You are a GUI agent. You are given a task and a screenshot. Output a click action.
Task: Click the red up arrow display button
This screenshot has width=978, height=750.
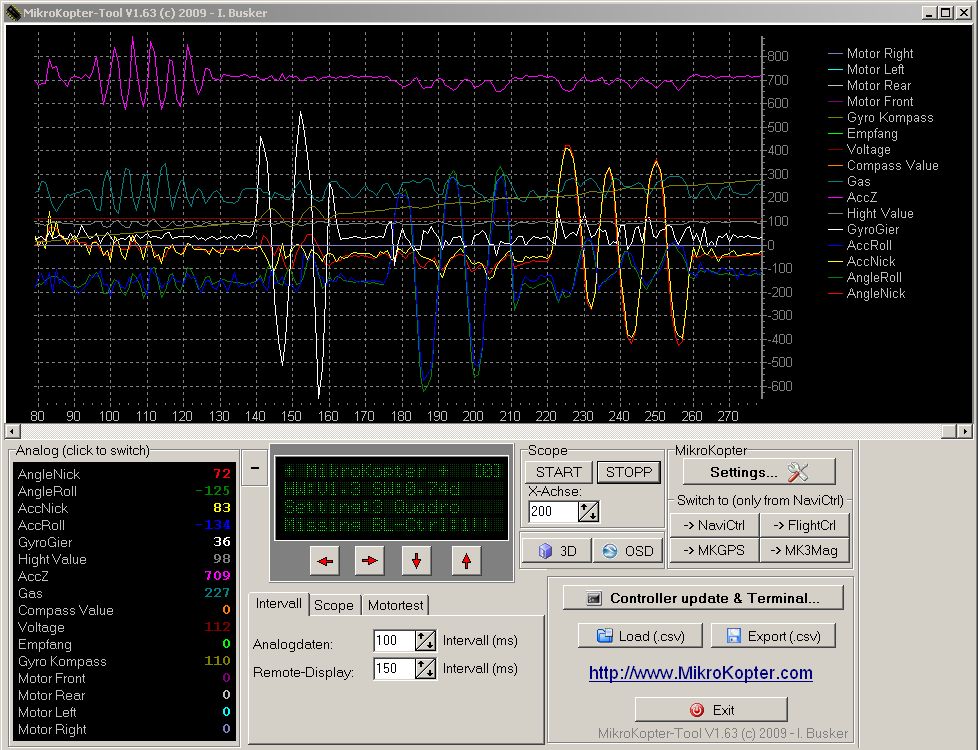(466, 560)
